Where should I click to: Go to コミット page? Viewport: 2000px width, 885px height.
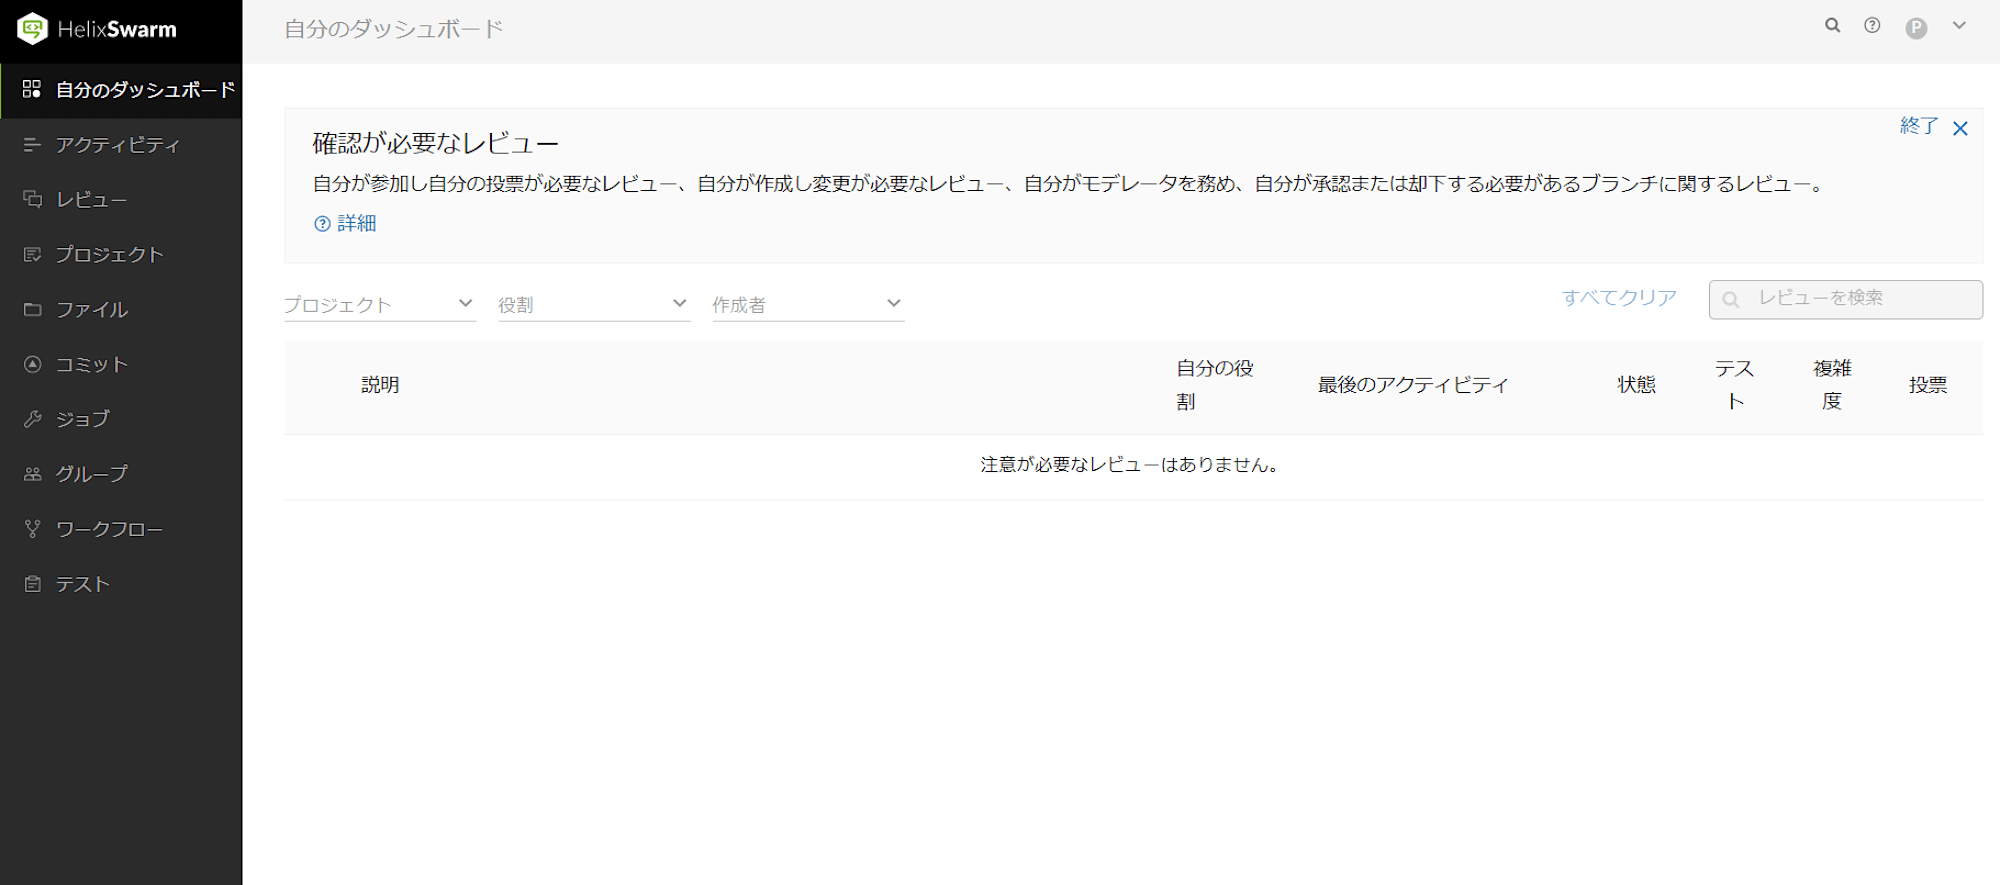[x=121, y=364]
